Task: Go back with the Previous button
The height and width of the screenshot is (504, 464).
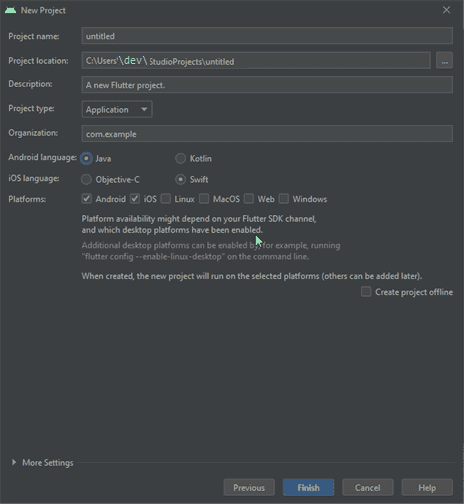Action: 249,488
